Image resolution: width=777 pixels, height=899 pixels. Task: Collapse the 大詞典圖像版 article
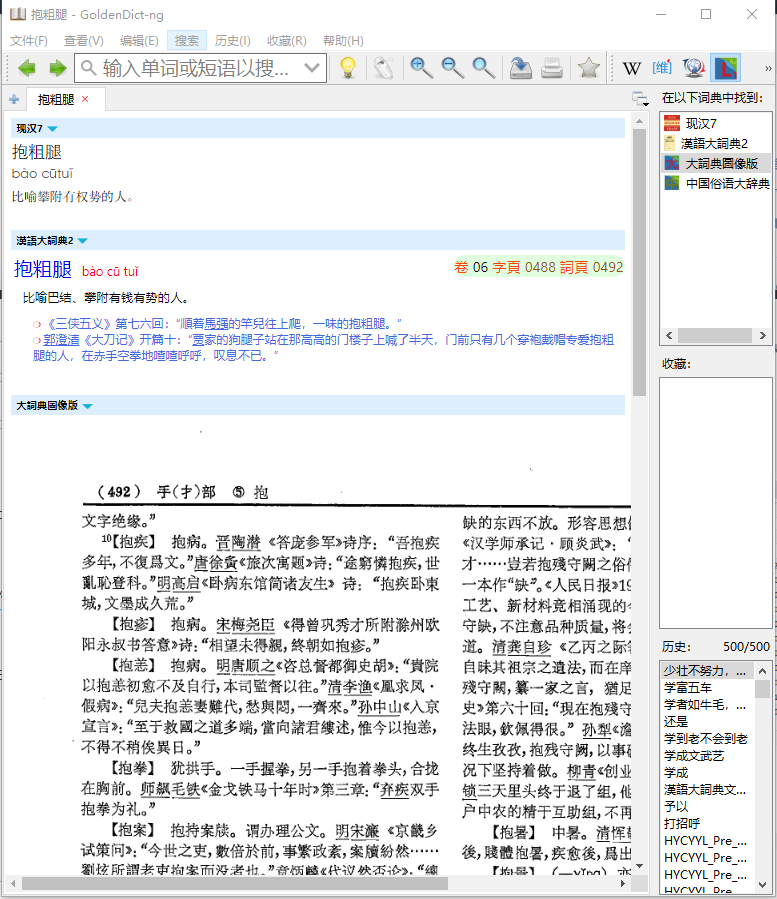click(x=88, y=406)
